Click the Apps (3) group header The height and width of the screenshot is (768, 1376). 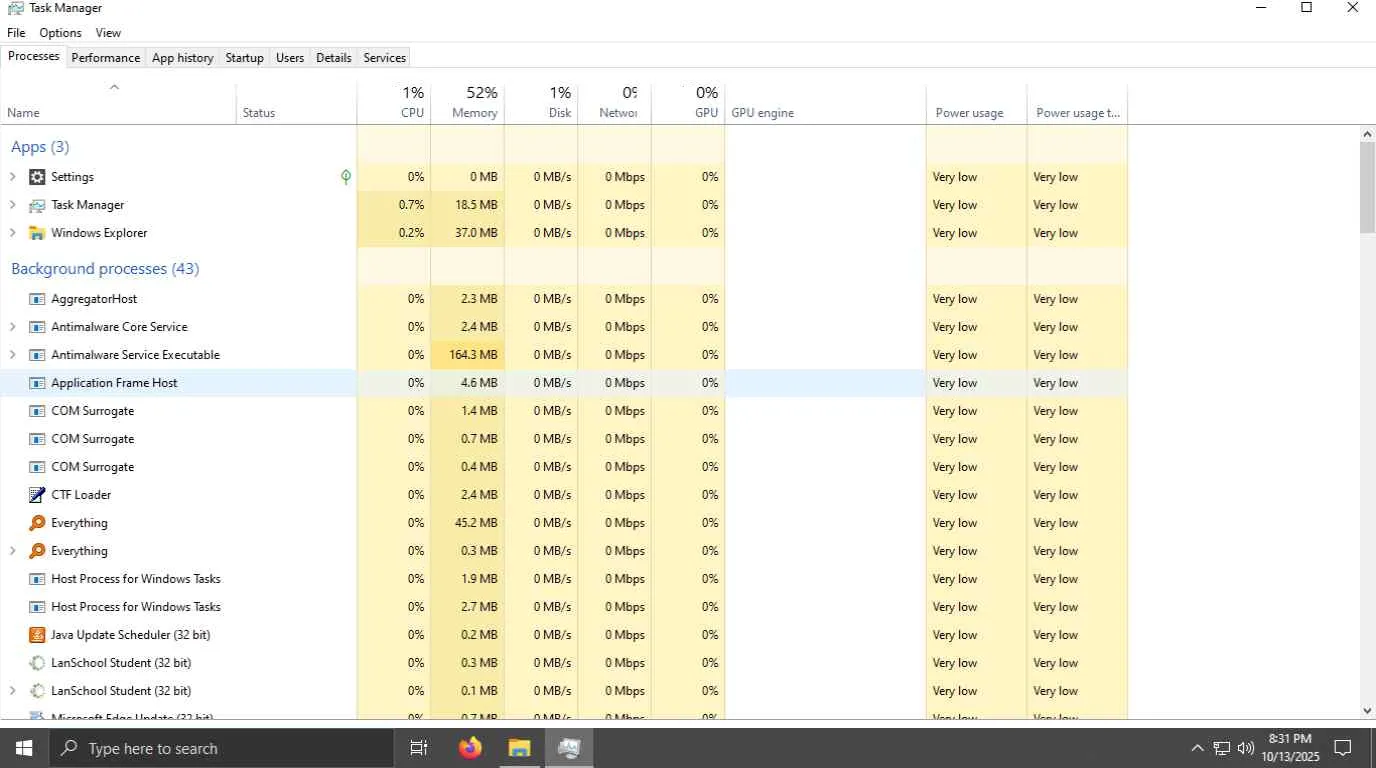40,147
